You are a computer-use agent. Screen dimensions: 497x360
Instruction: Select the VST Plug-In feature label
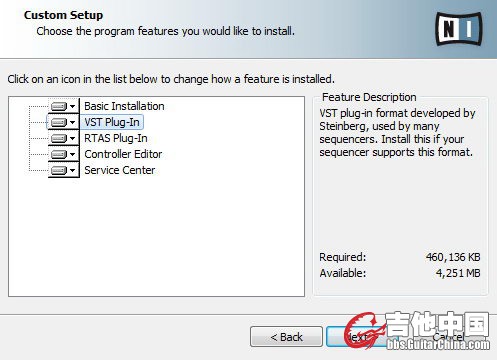(112, 122)
